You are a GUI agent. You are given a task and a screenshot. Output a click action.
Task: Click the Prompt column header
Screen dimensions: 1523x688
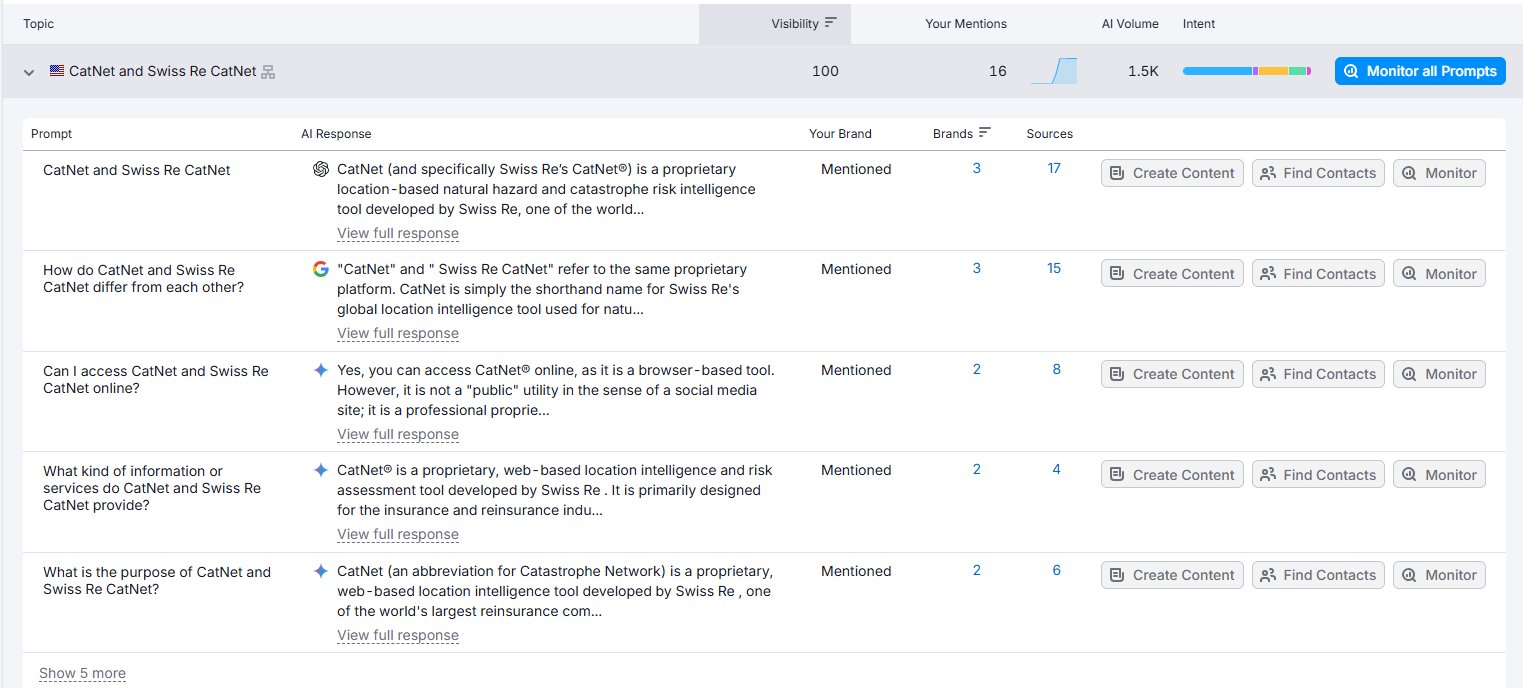pyautogui.click(x=51, y=133)
